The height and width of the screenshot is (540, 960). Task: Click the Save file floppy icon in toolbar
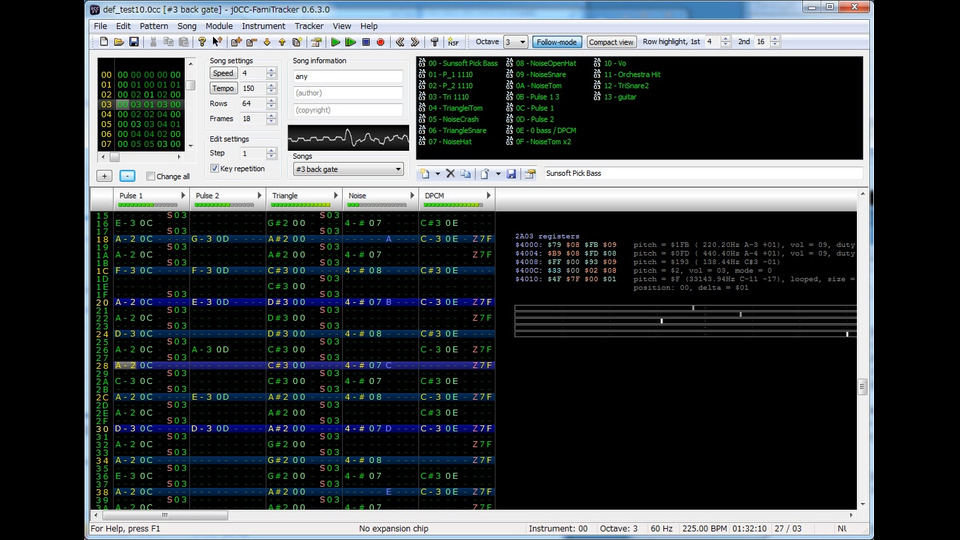[x=134, y=42]
